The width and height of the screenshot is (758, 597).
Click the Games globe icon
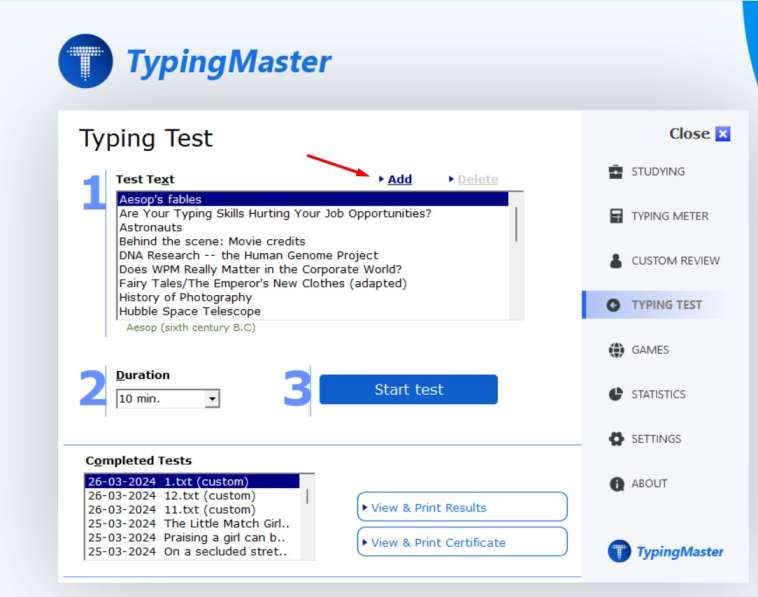pos(616,349)
